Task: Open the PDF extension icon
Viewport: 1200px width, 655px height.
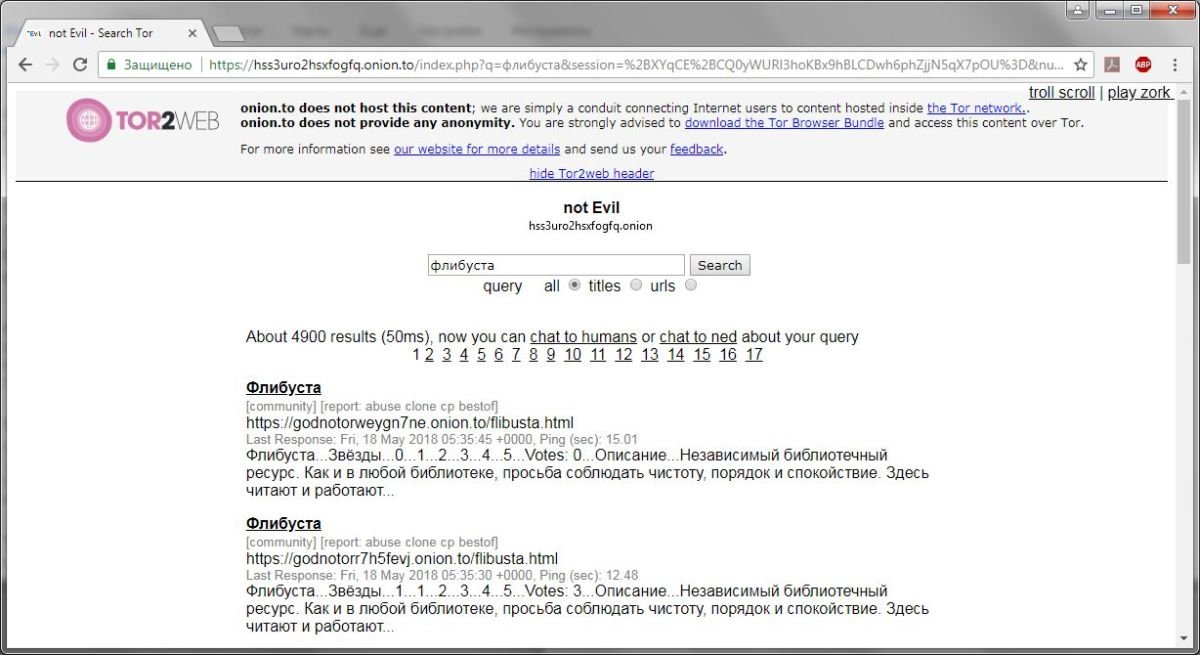Action: 1111,65
